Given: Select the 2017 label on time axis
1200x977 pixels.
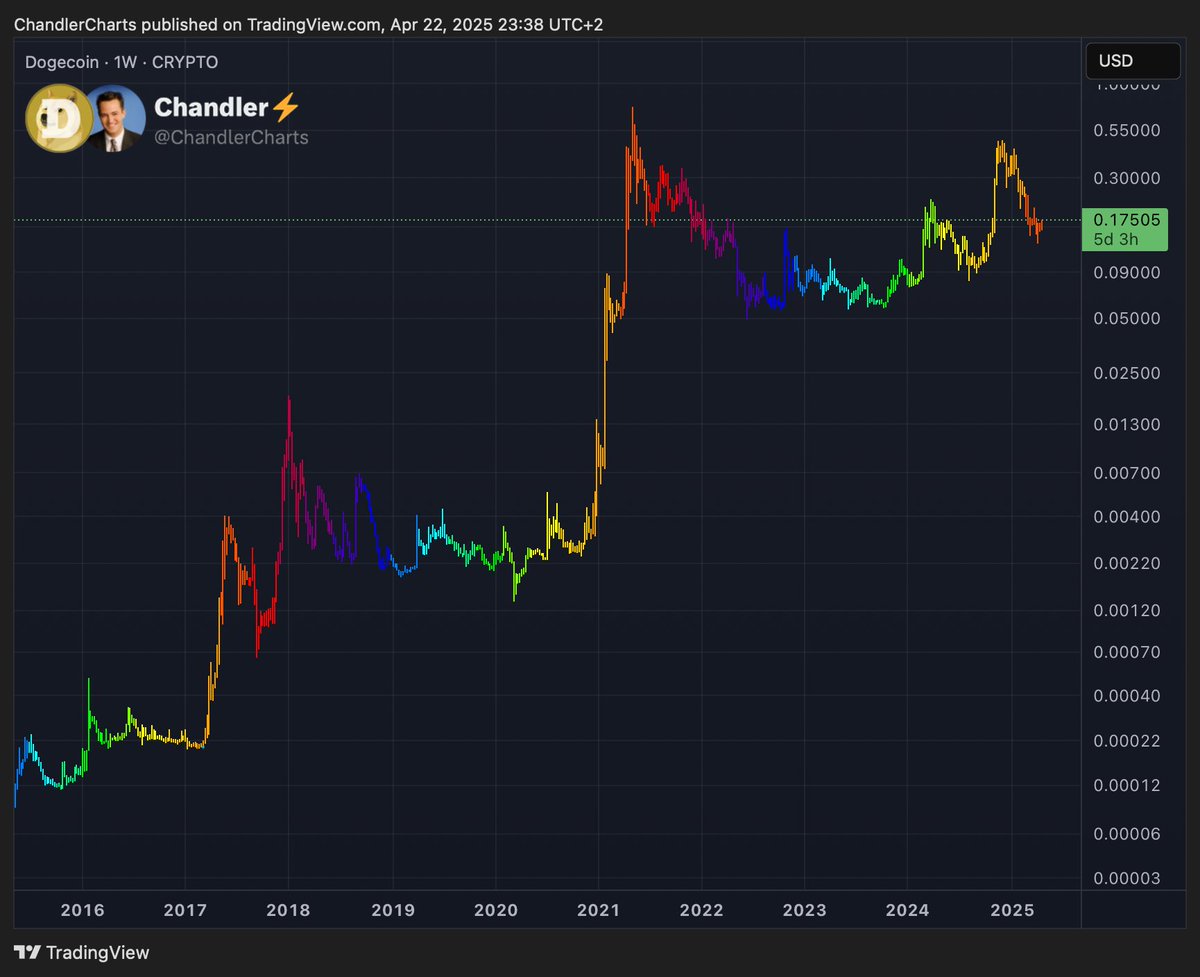Looking at the screenshot, I should [x=185, y=911].
